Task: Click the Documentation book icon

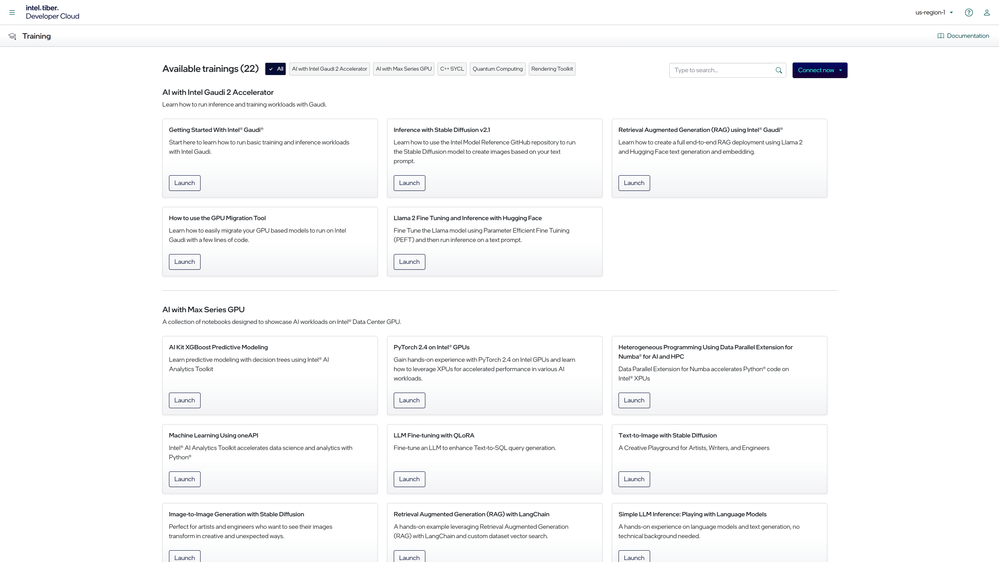Action: tap(940, 36)
